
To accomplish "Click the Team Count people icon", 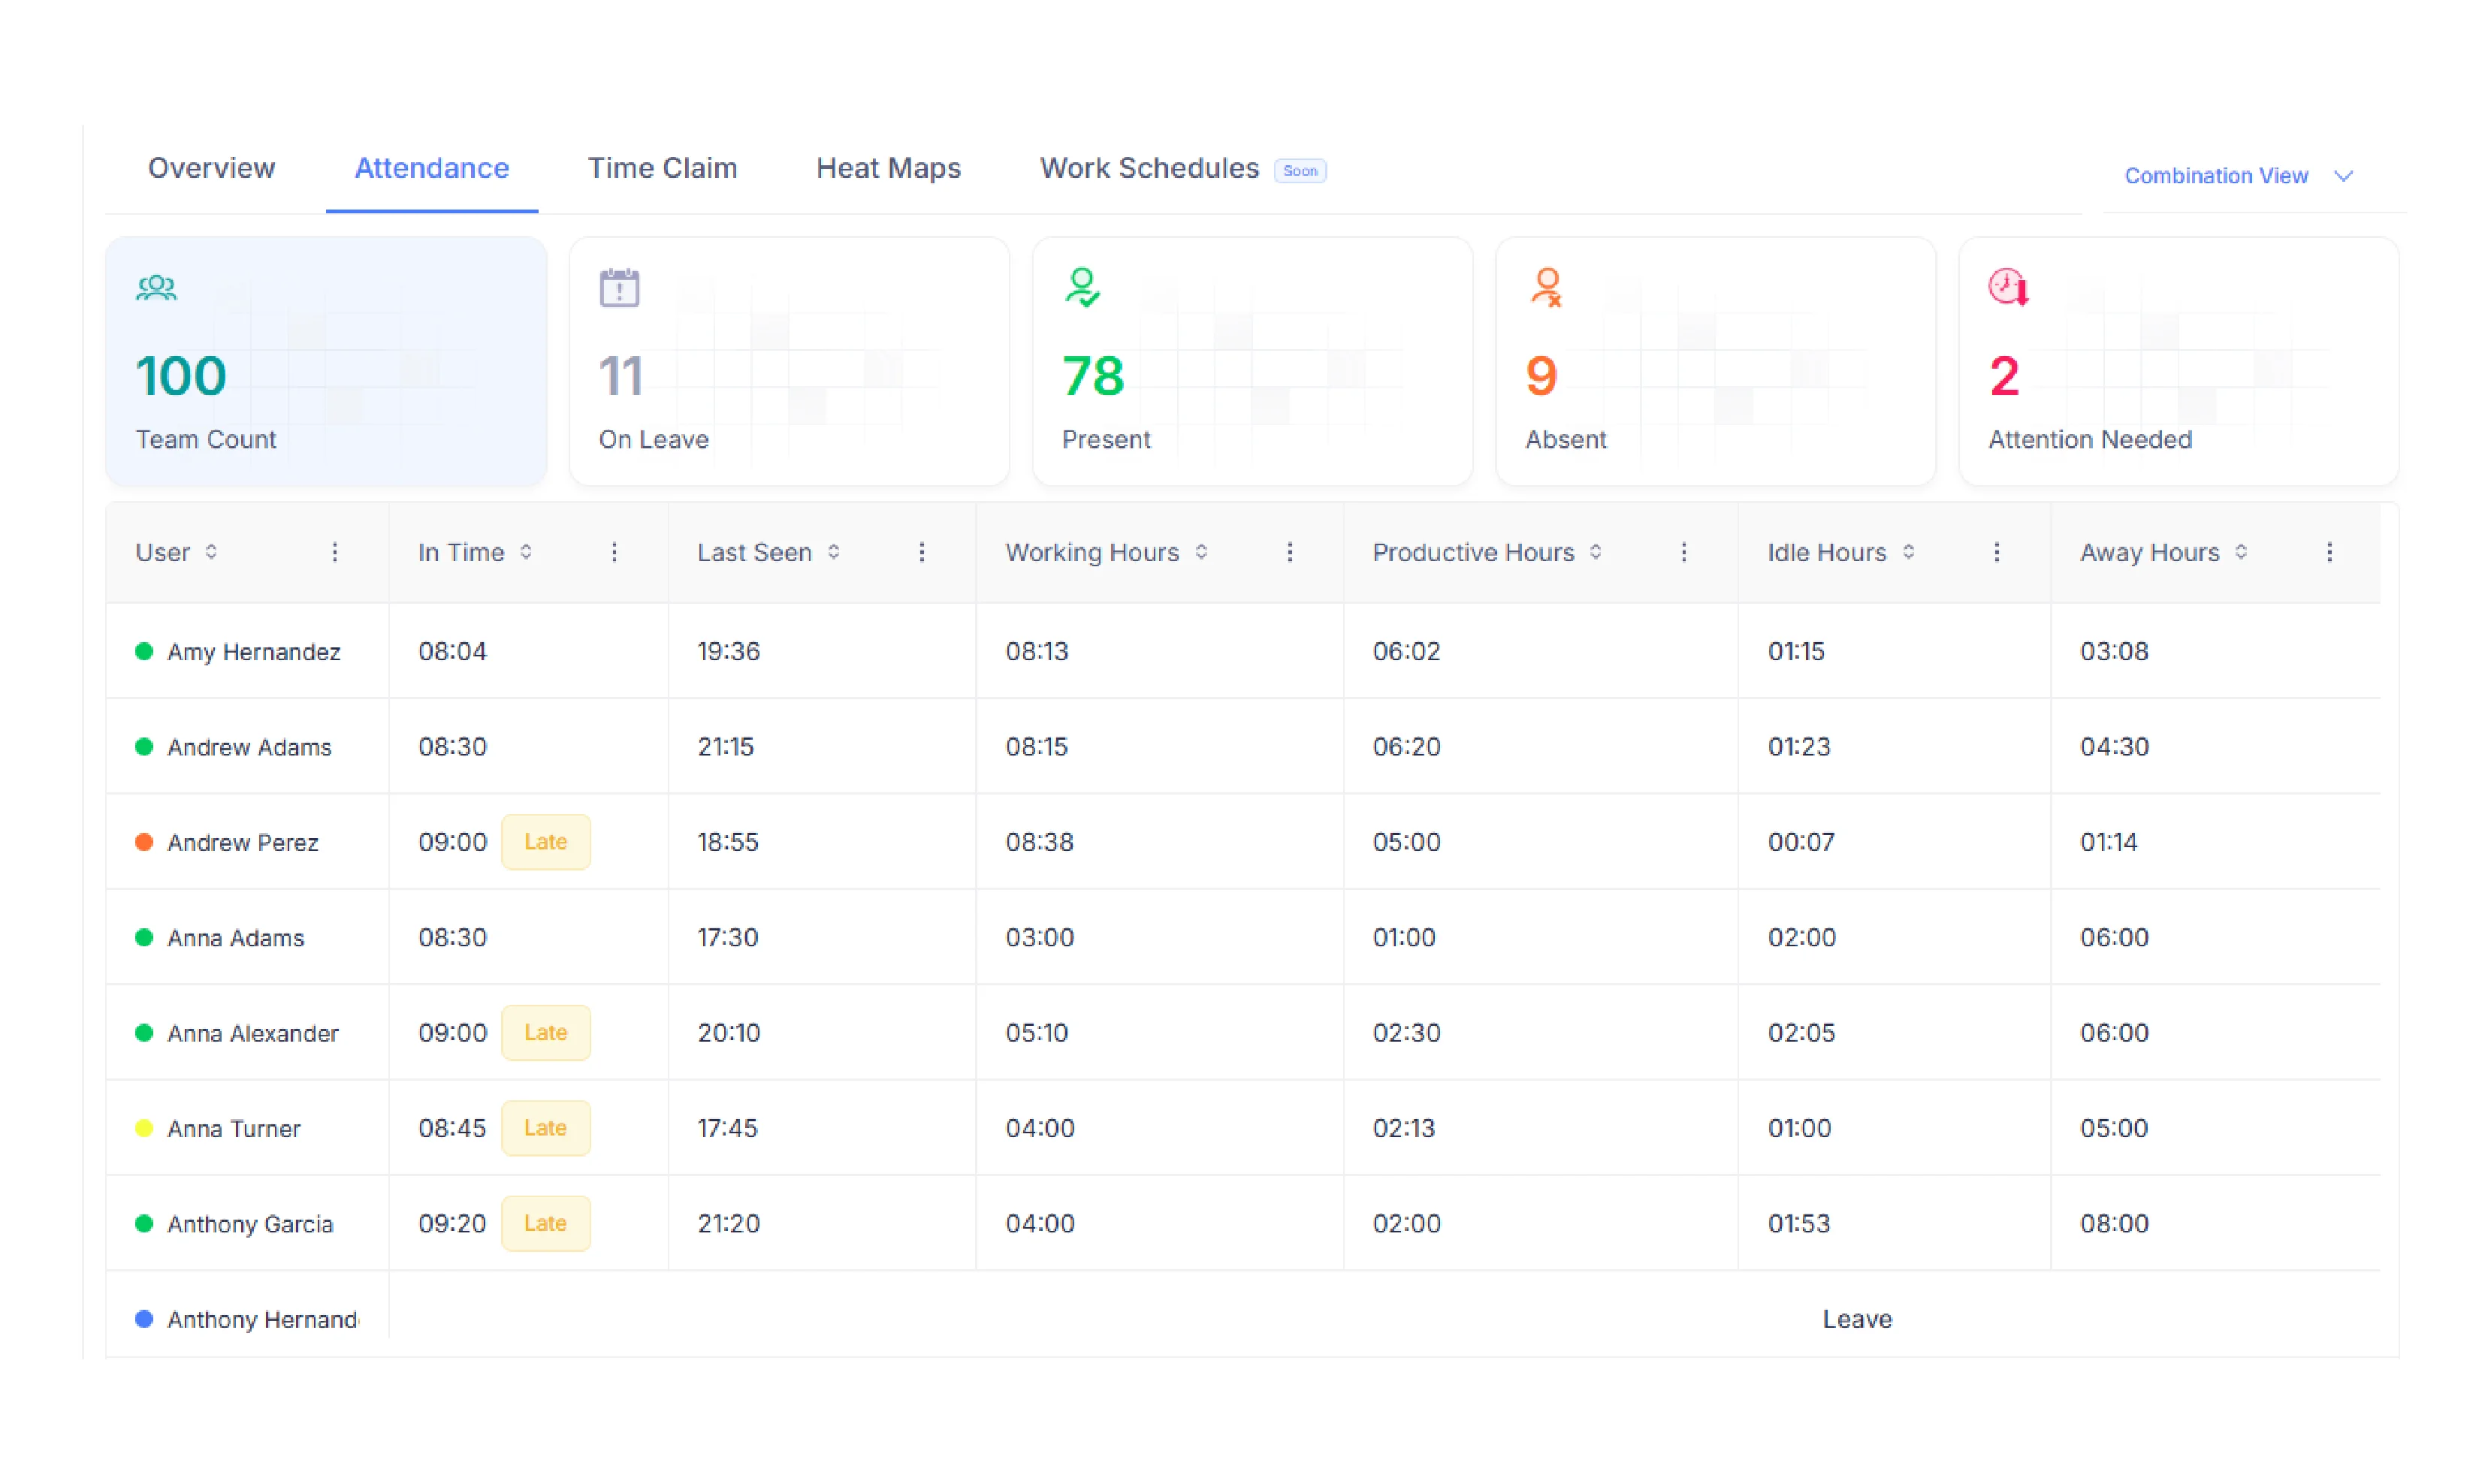I will (157, 288).
